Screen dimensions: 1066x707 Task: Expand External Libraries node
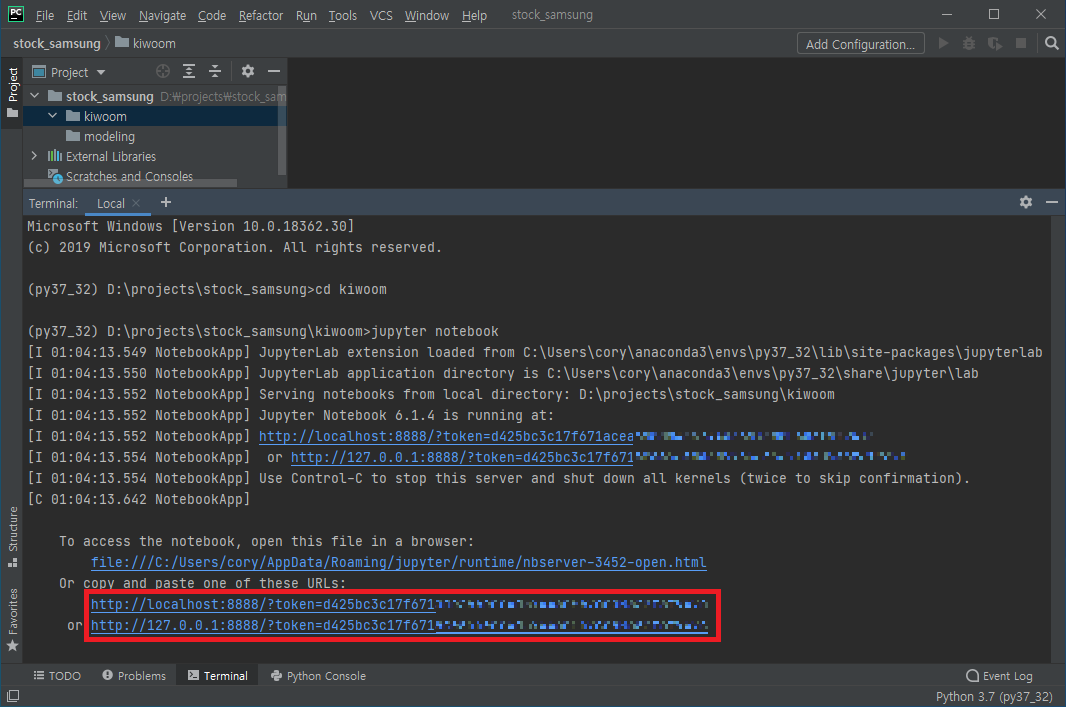point(34,156)
